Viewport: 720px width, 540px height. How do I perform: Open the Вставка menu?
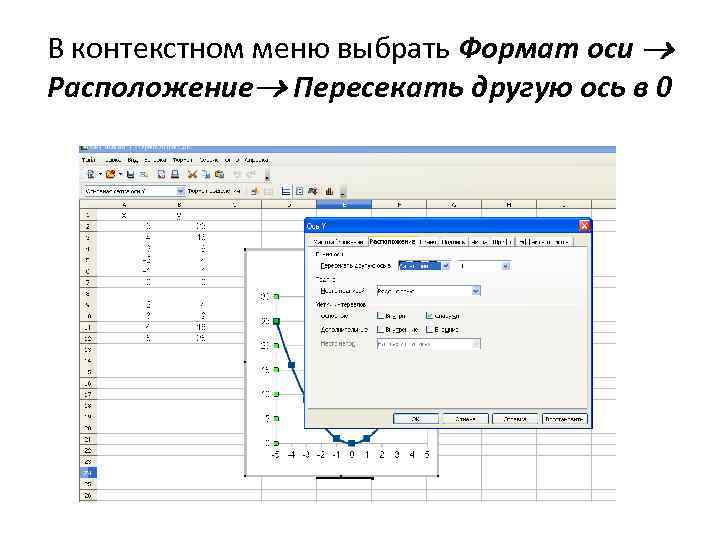pyautogui.click(x=155, y=160)
